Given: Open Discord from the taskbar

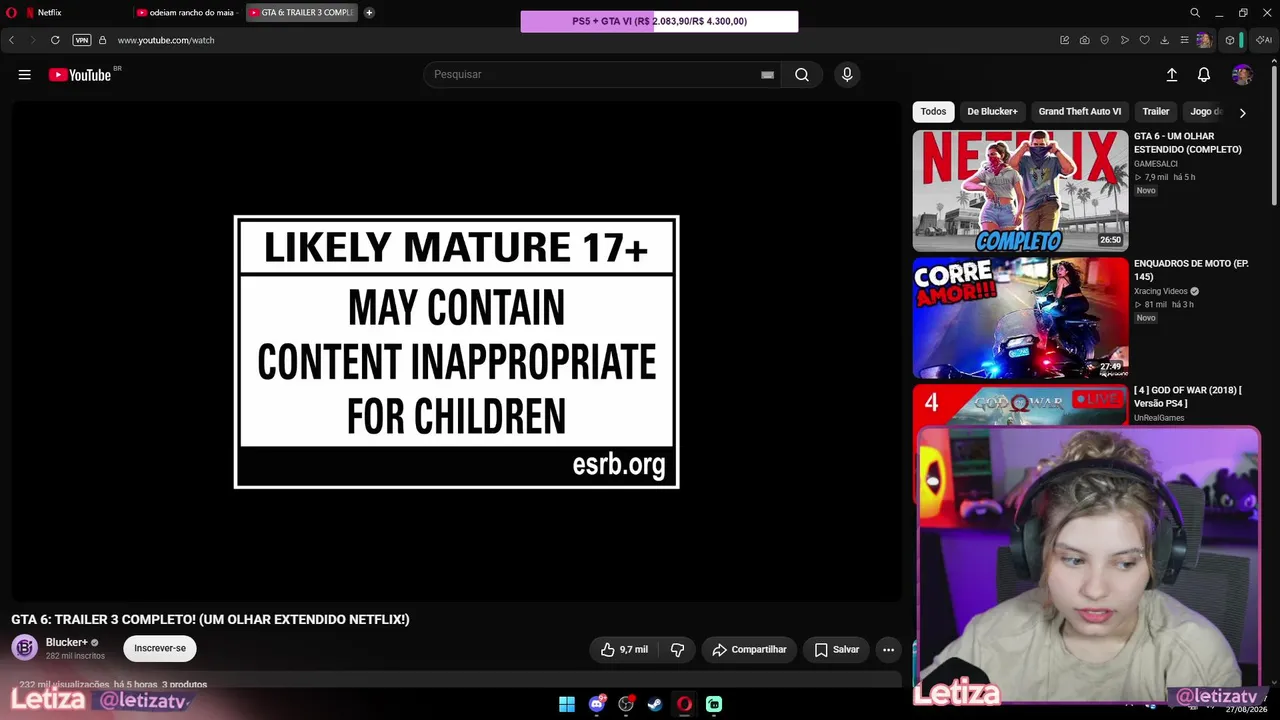Looking at the screenshot, I should pyautogui.click(x=597, y=704).
